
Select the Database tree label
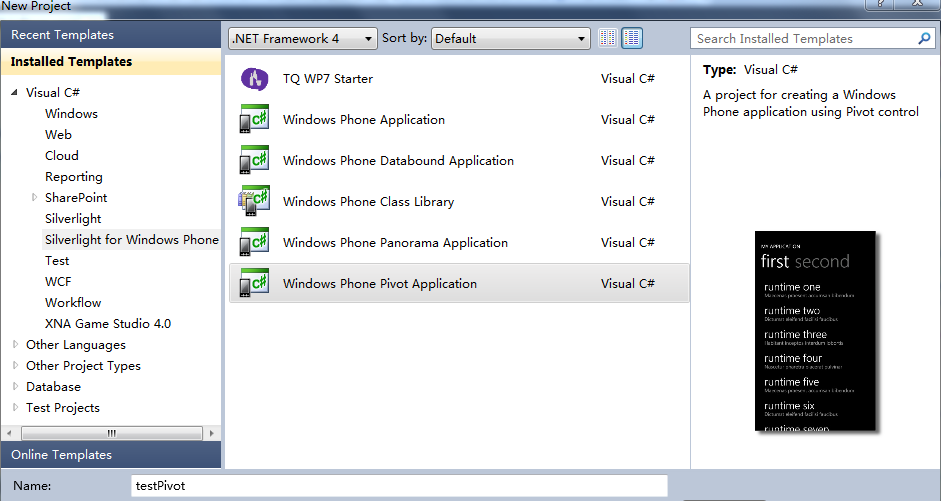coord(53,386)
